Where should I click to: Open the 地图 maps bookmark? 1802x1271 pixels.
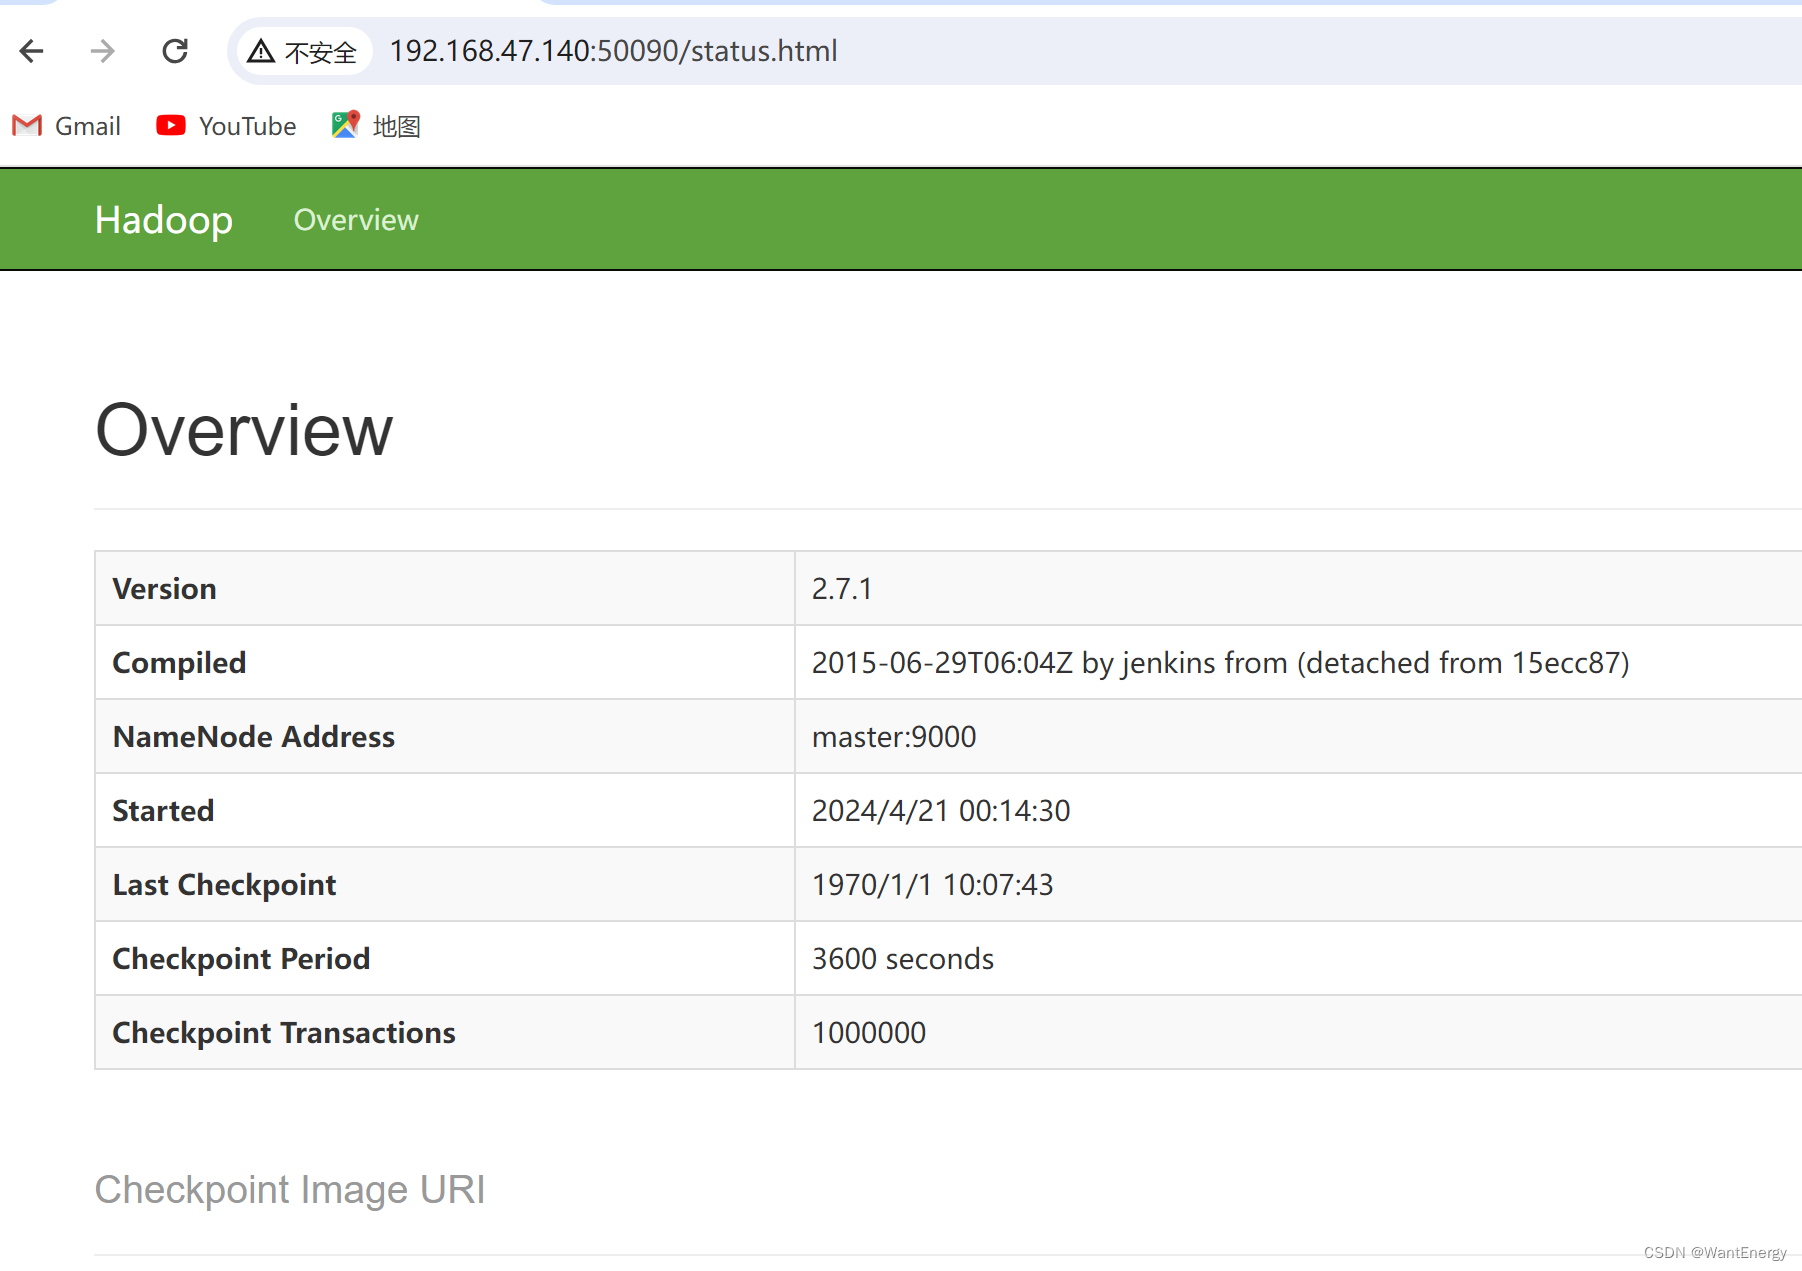point(376,126)
